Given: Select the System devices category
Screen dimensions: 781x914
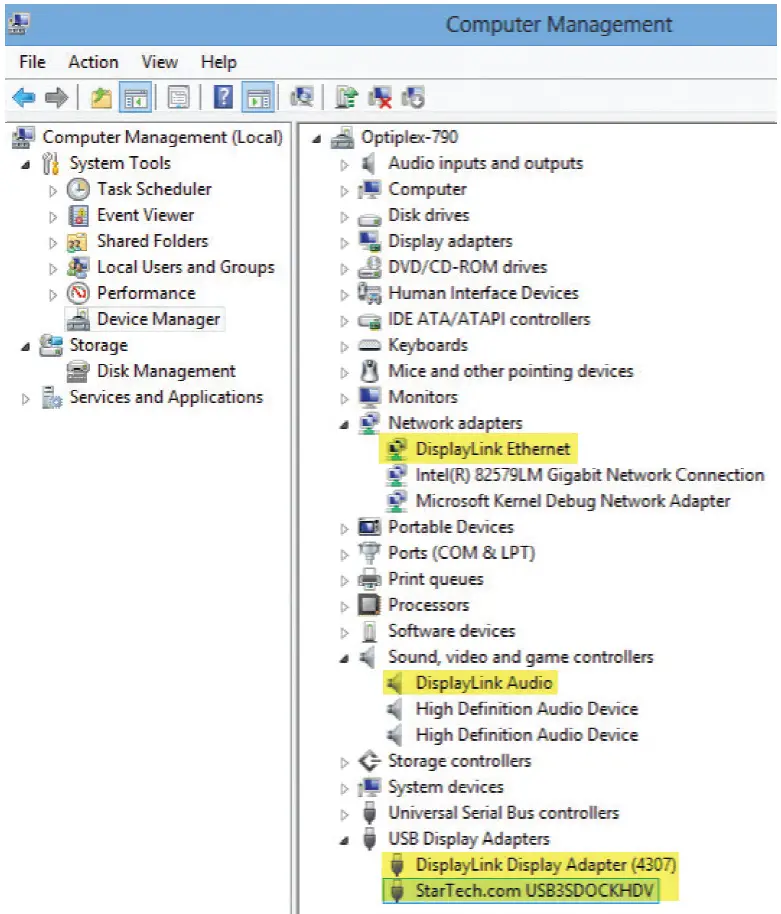Looking at the screenshot, I should click(x=446, y=787).
